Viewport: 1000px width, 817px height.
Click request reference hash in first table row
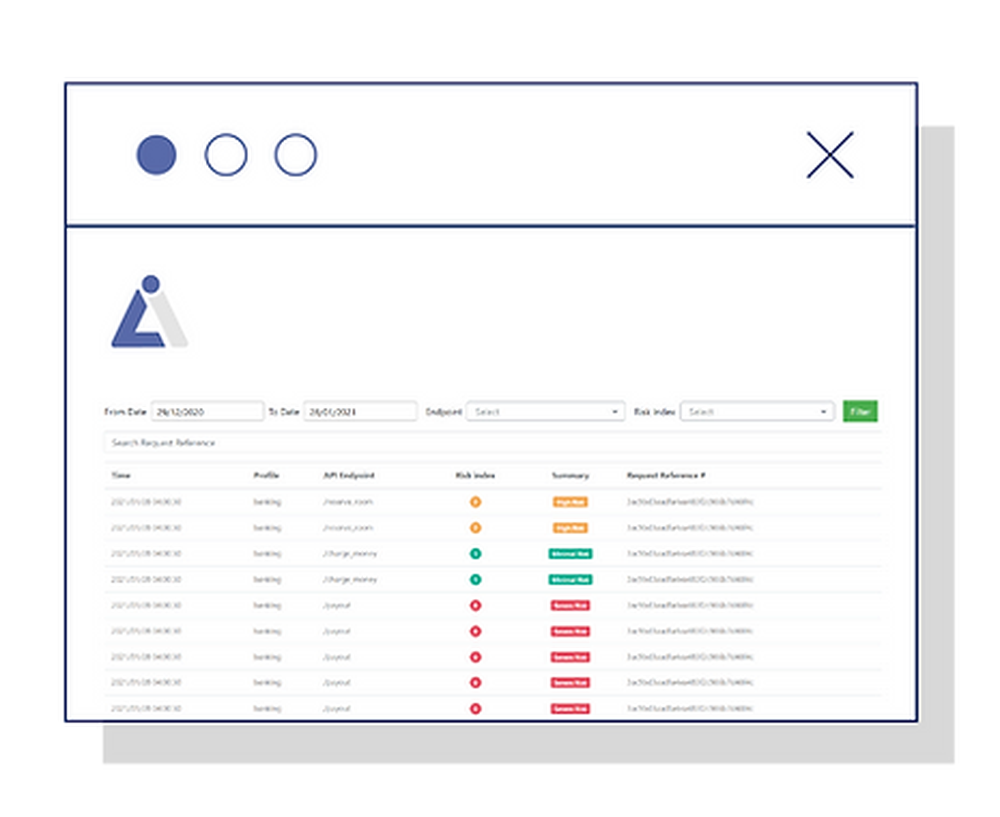click(689, 502)
